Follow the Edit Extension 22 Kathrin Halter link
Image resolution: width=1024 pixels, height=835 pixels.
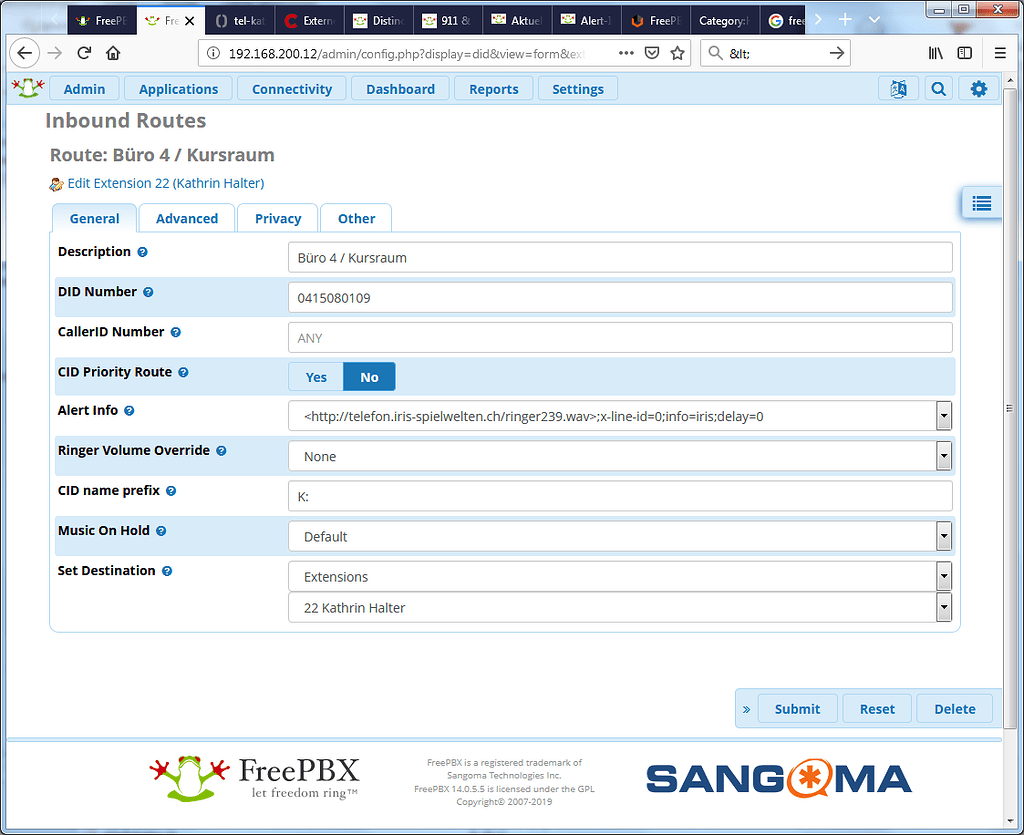click(165, 183)
